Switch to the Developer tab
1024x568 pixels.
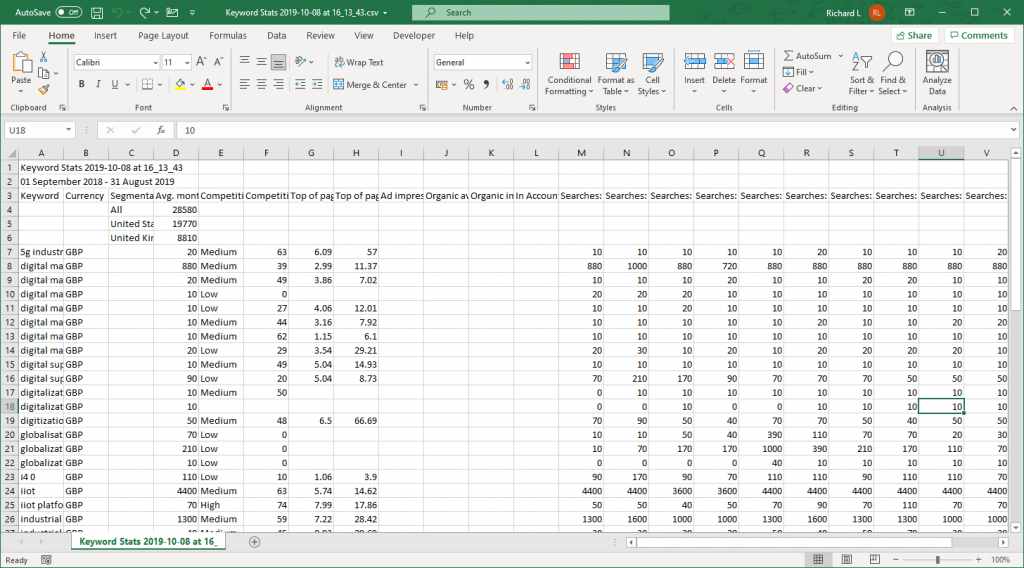(x=413, y=35)
